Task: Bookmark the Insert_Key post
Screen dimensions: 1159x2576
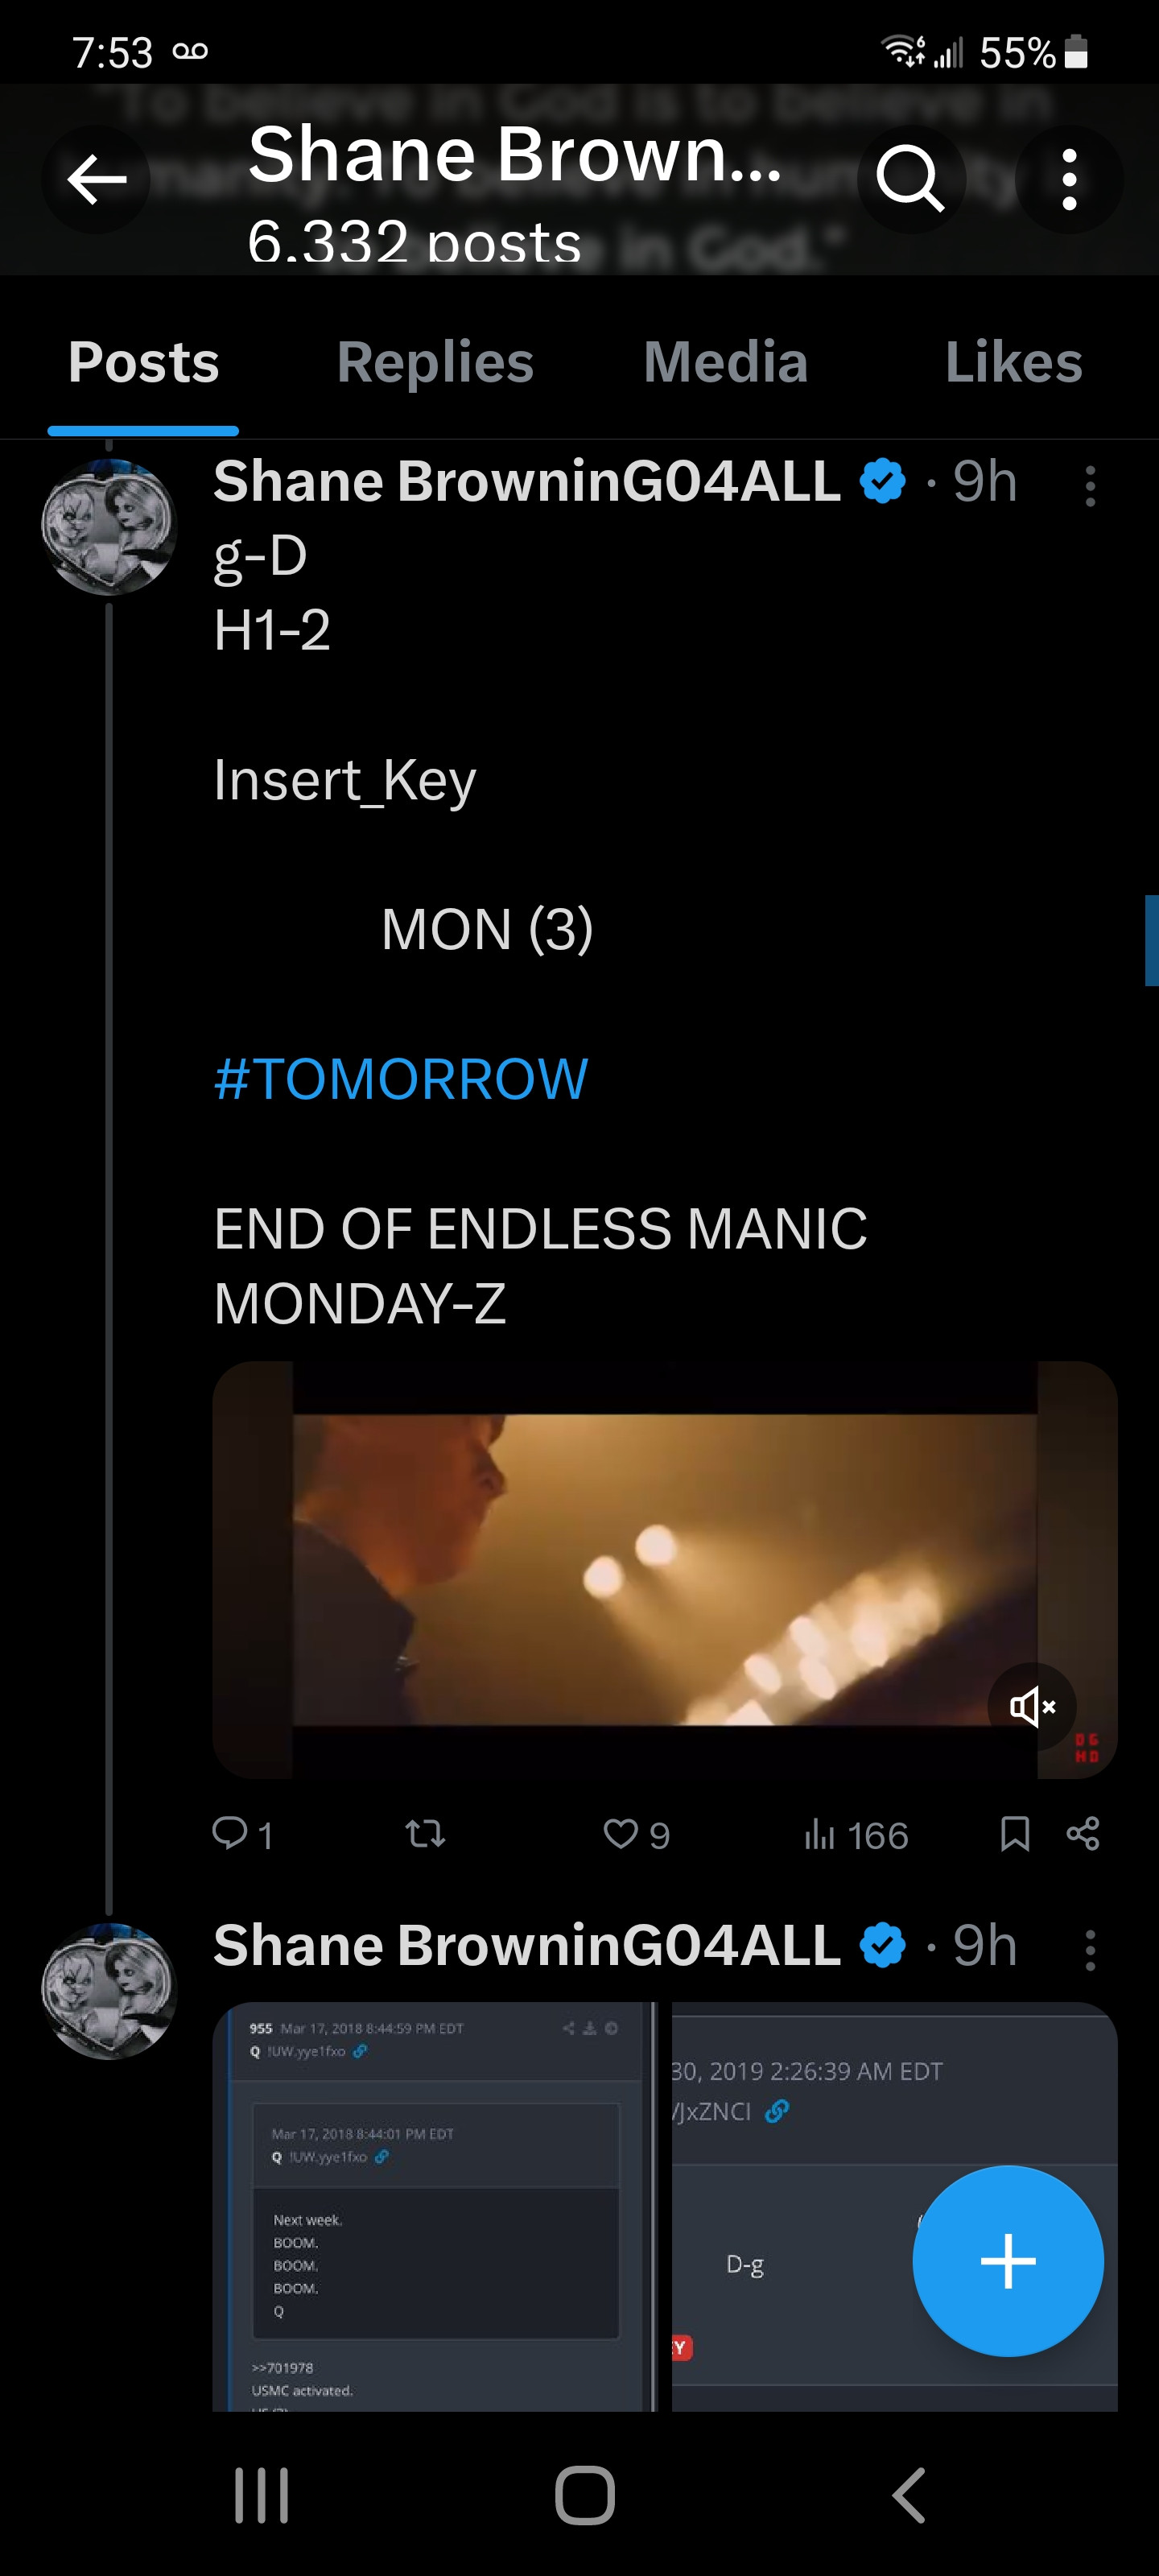Action: tap(1015, 1833)
